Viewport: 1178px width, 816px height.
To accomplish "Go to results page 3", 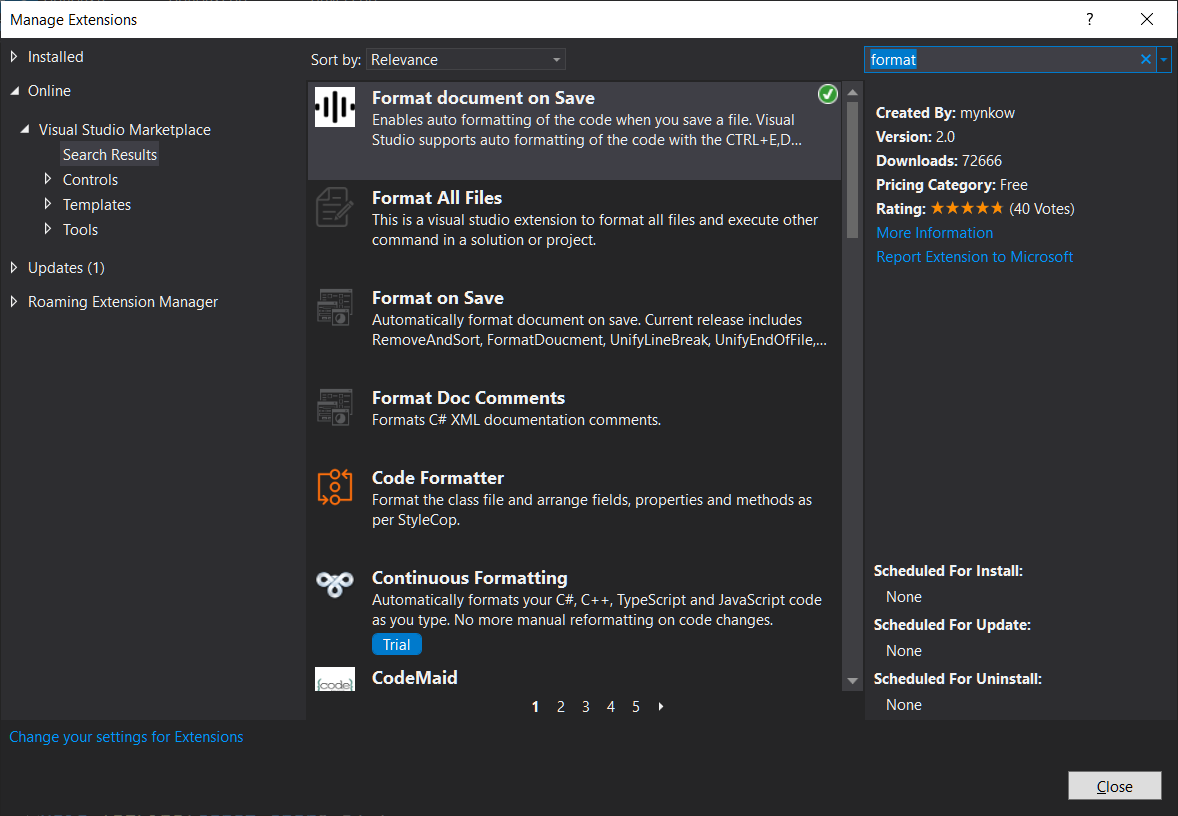I will pos(585,706).
